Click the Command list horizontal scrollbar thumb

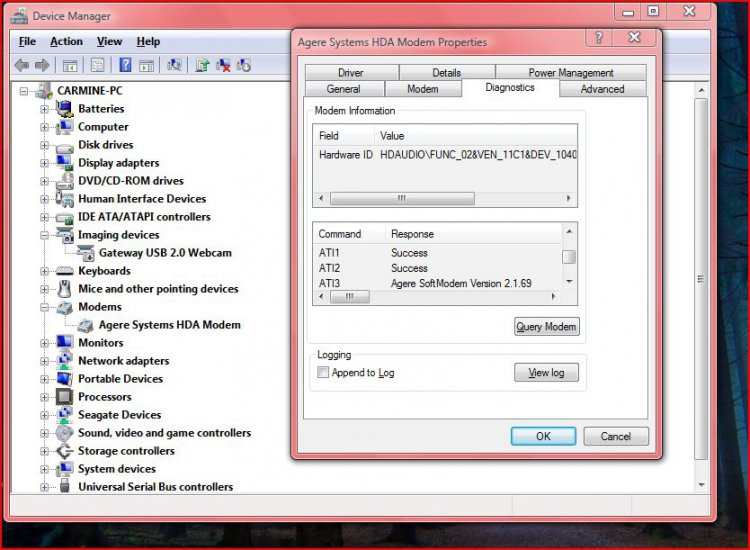350,297
